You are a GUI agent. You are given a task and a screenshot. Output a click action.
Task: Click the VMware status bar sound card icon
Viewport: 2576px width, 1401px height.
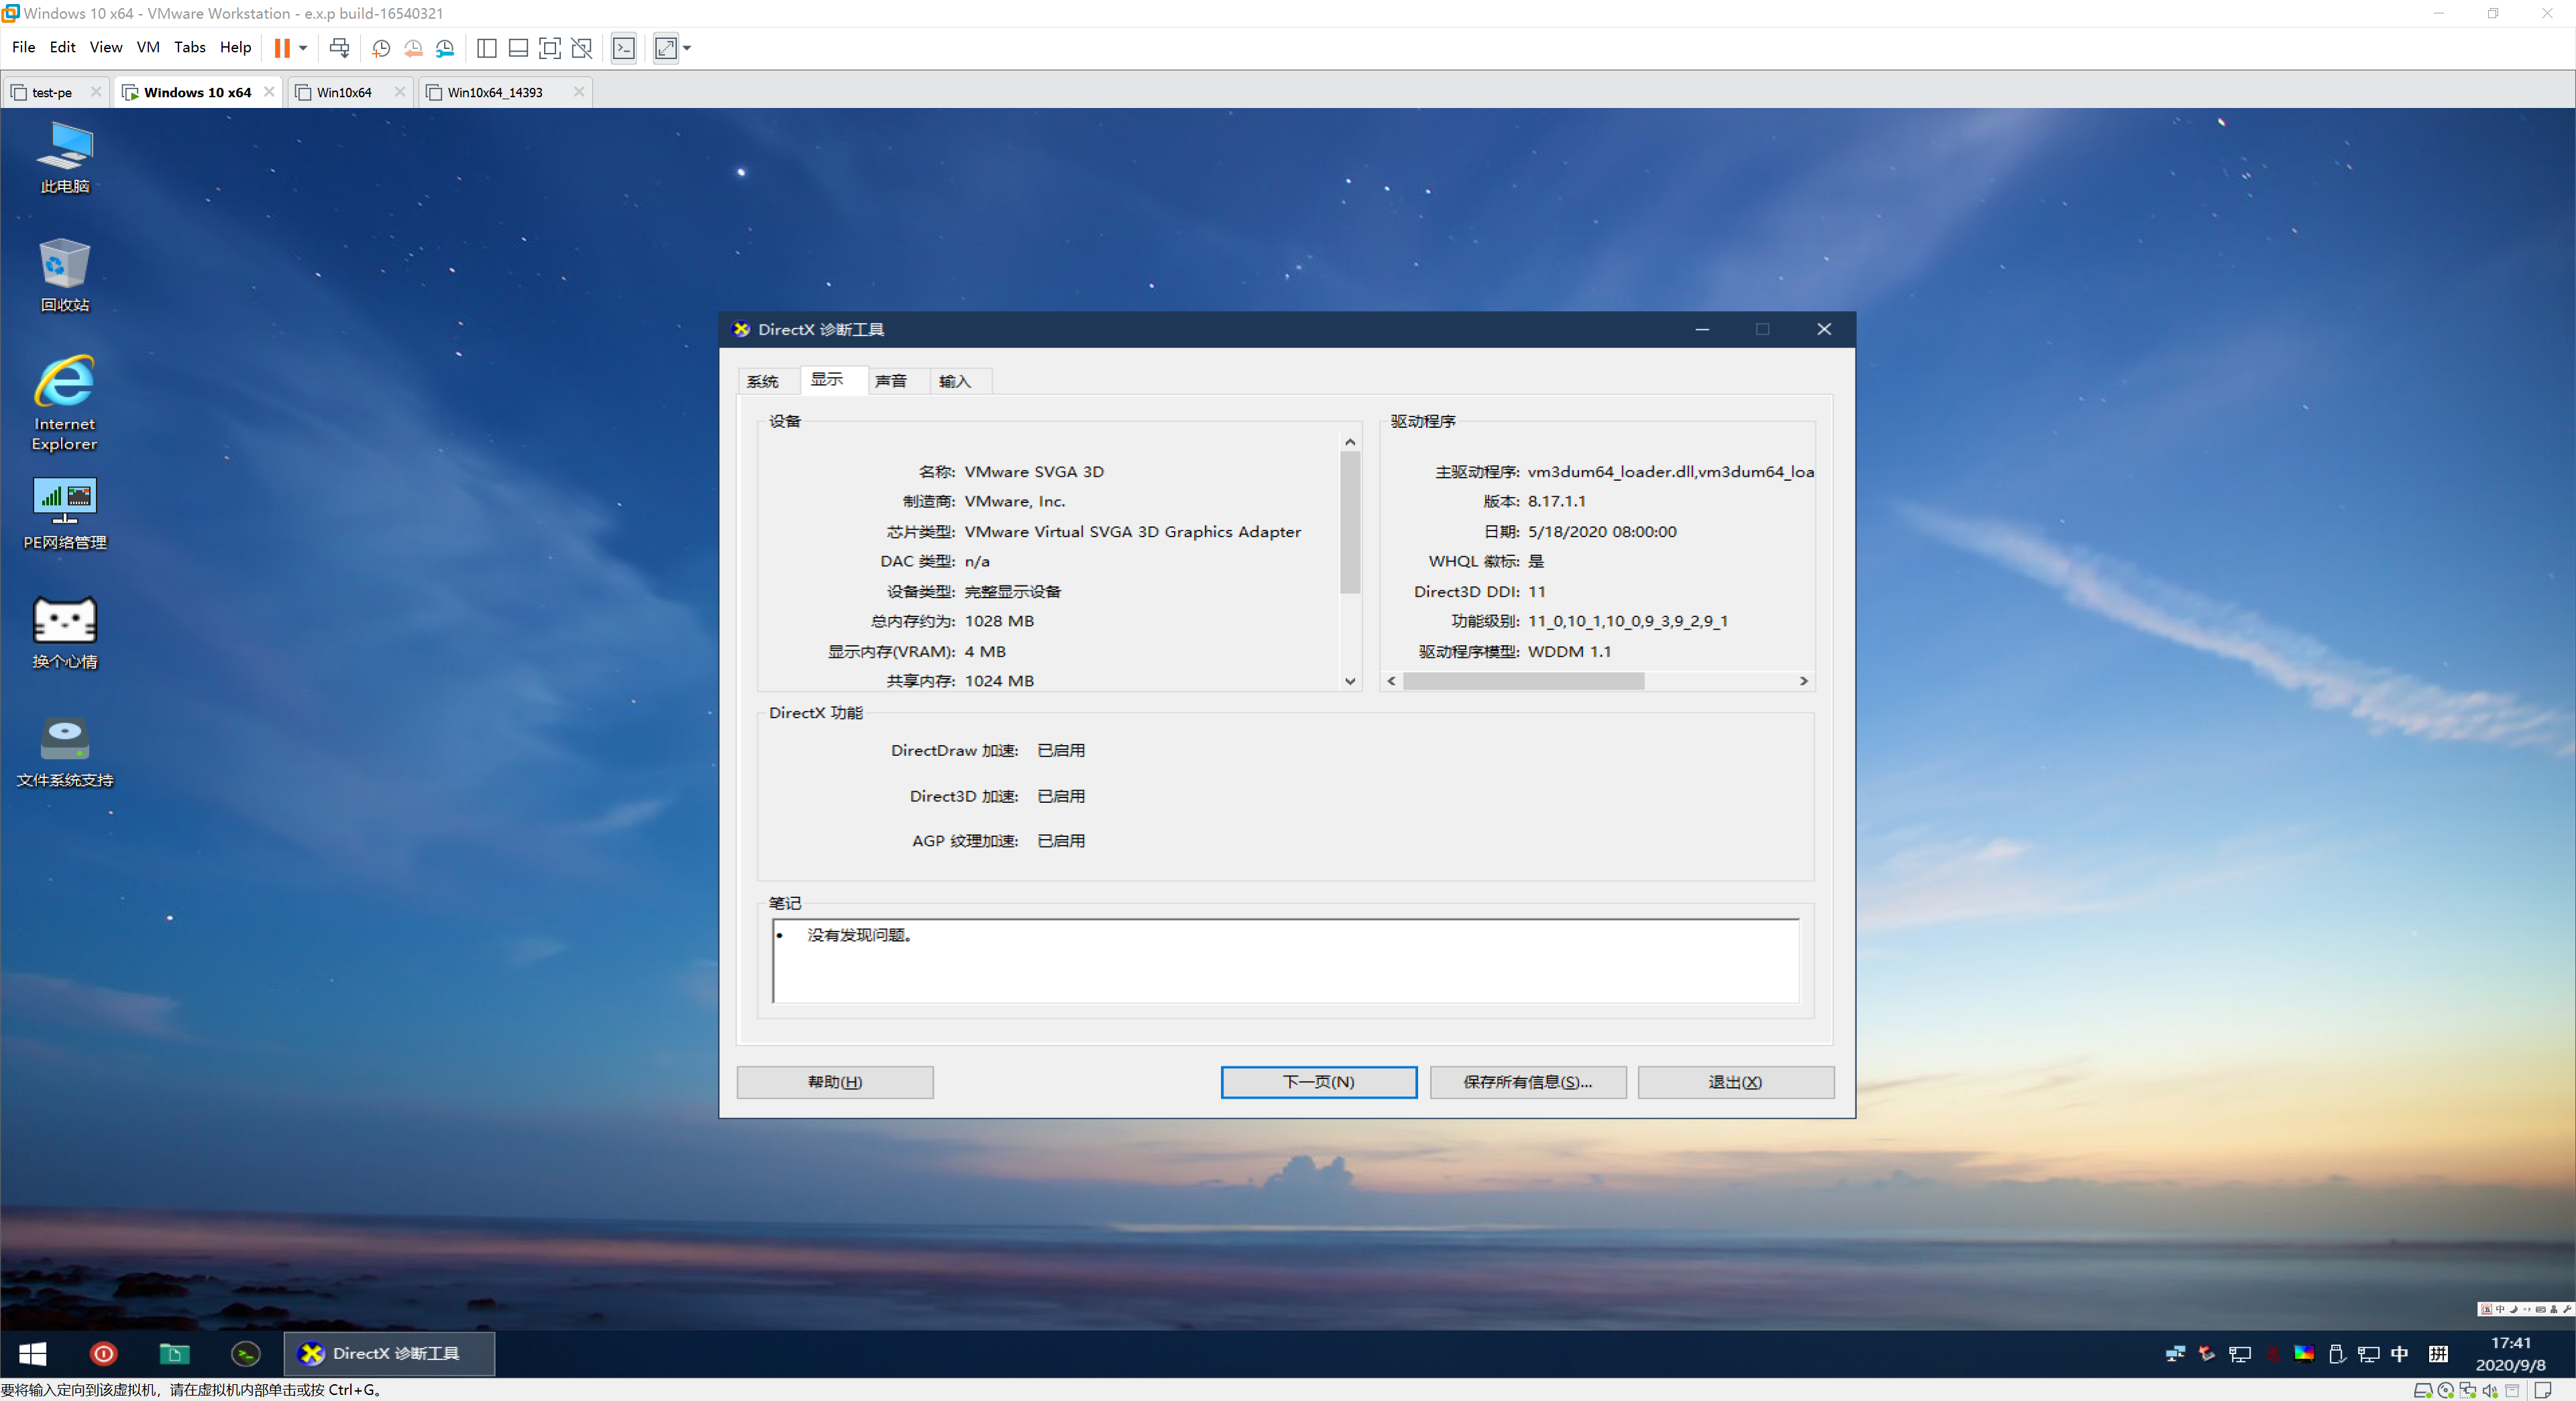coord(2490,1390)
